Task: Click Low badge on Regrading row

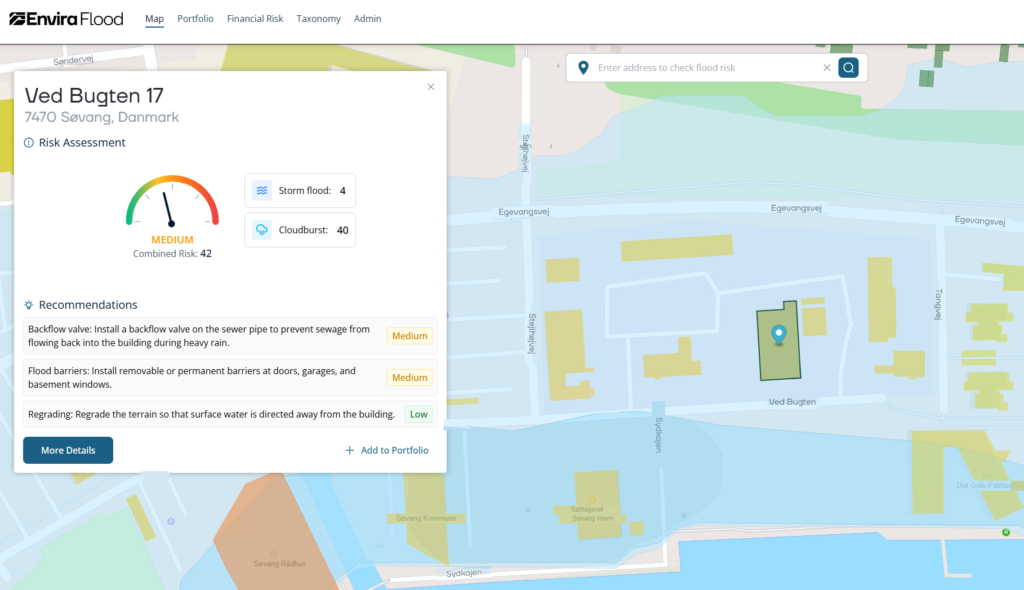Action: coord(419,414)
